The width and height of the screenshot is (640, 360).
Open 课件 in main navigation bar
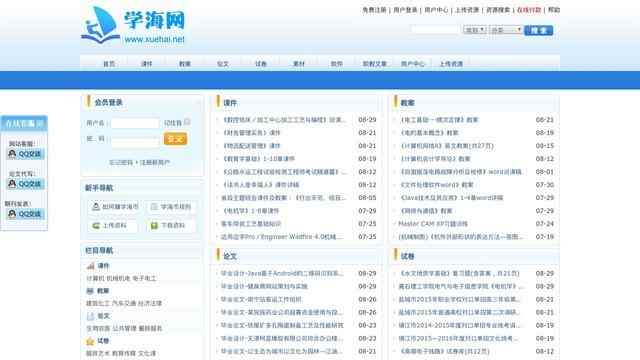[x=147, y=64]
